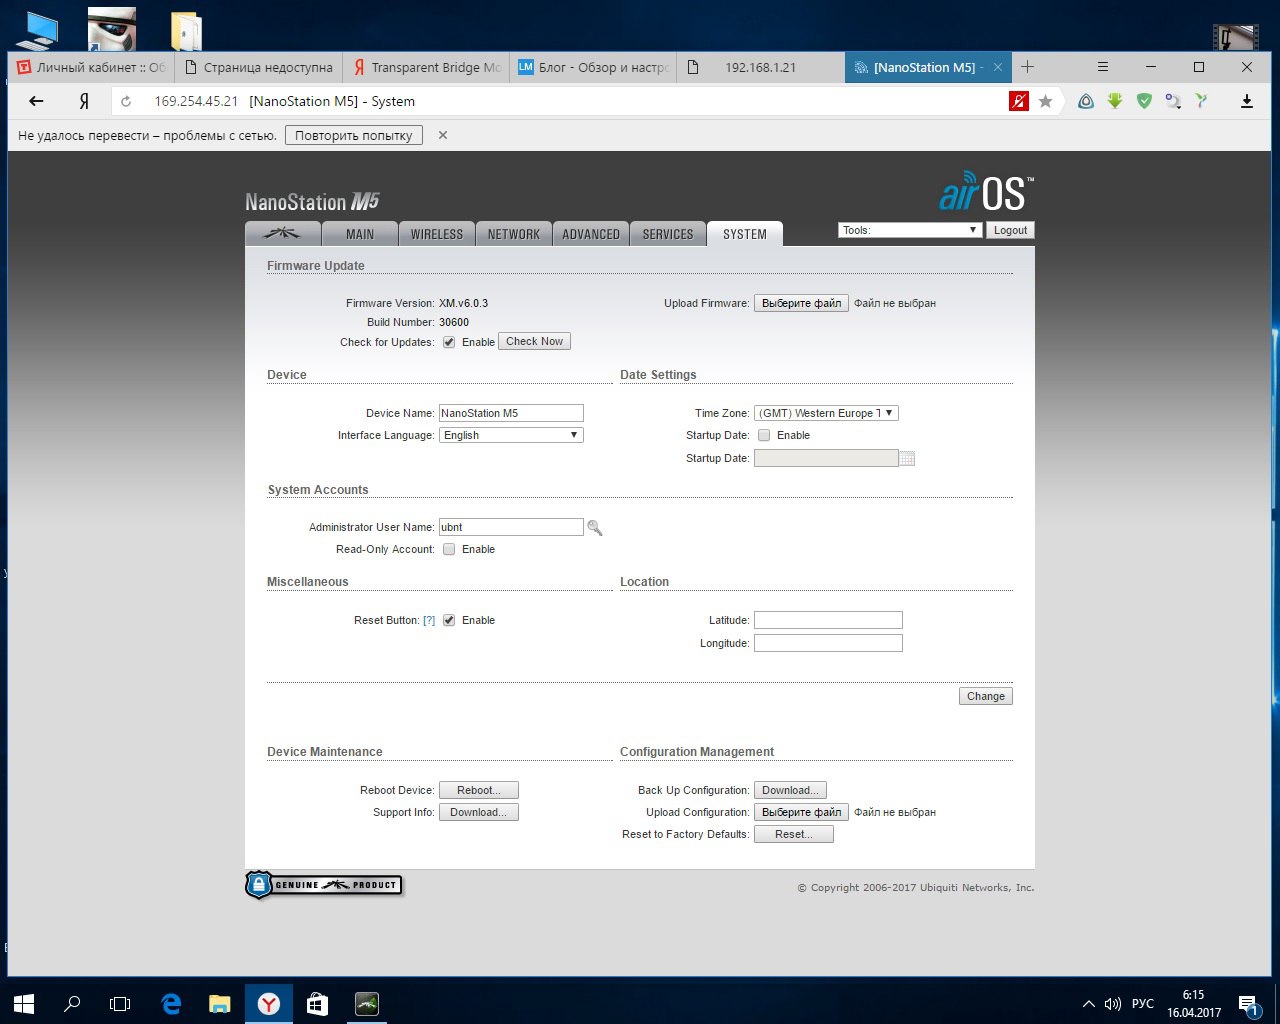
Task: Open the Interface Language dropdown
Action: [511, 435]
